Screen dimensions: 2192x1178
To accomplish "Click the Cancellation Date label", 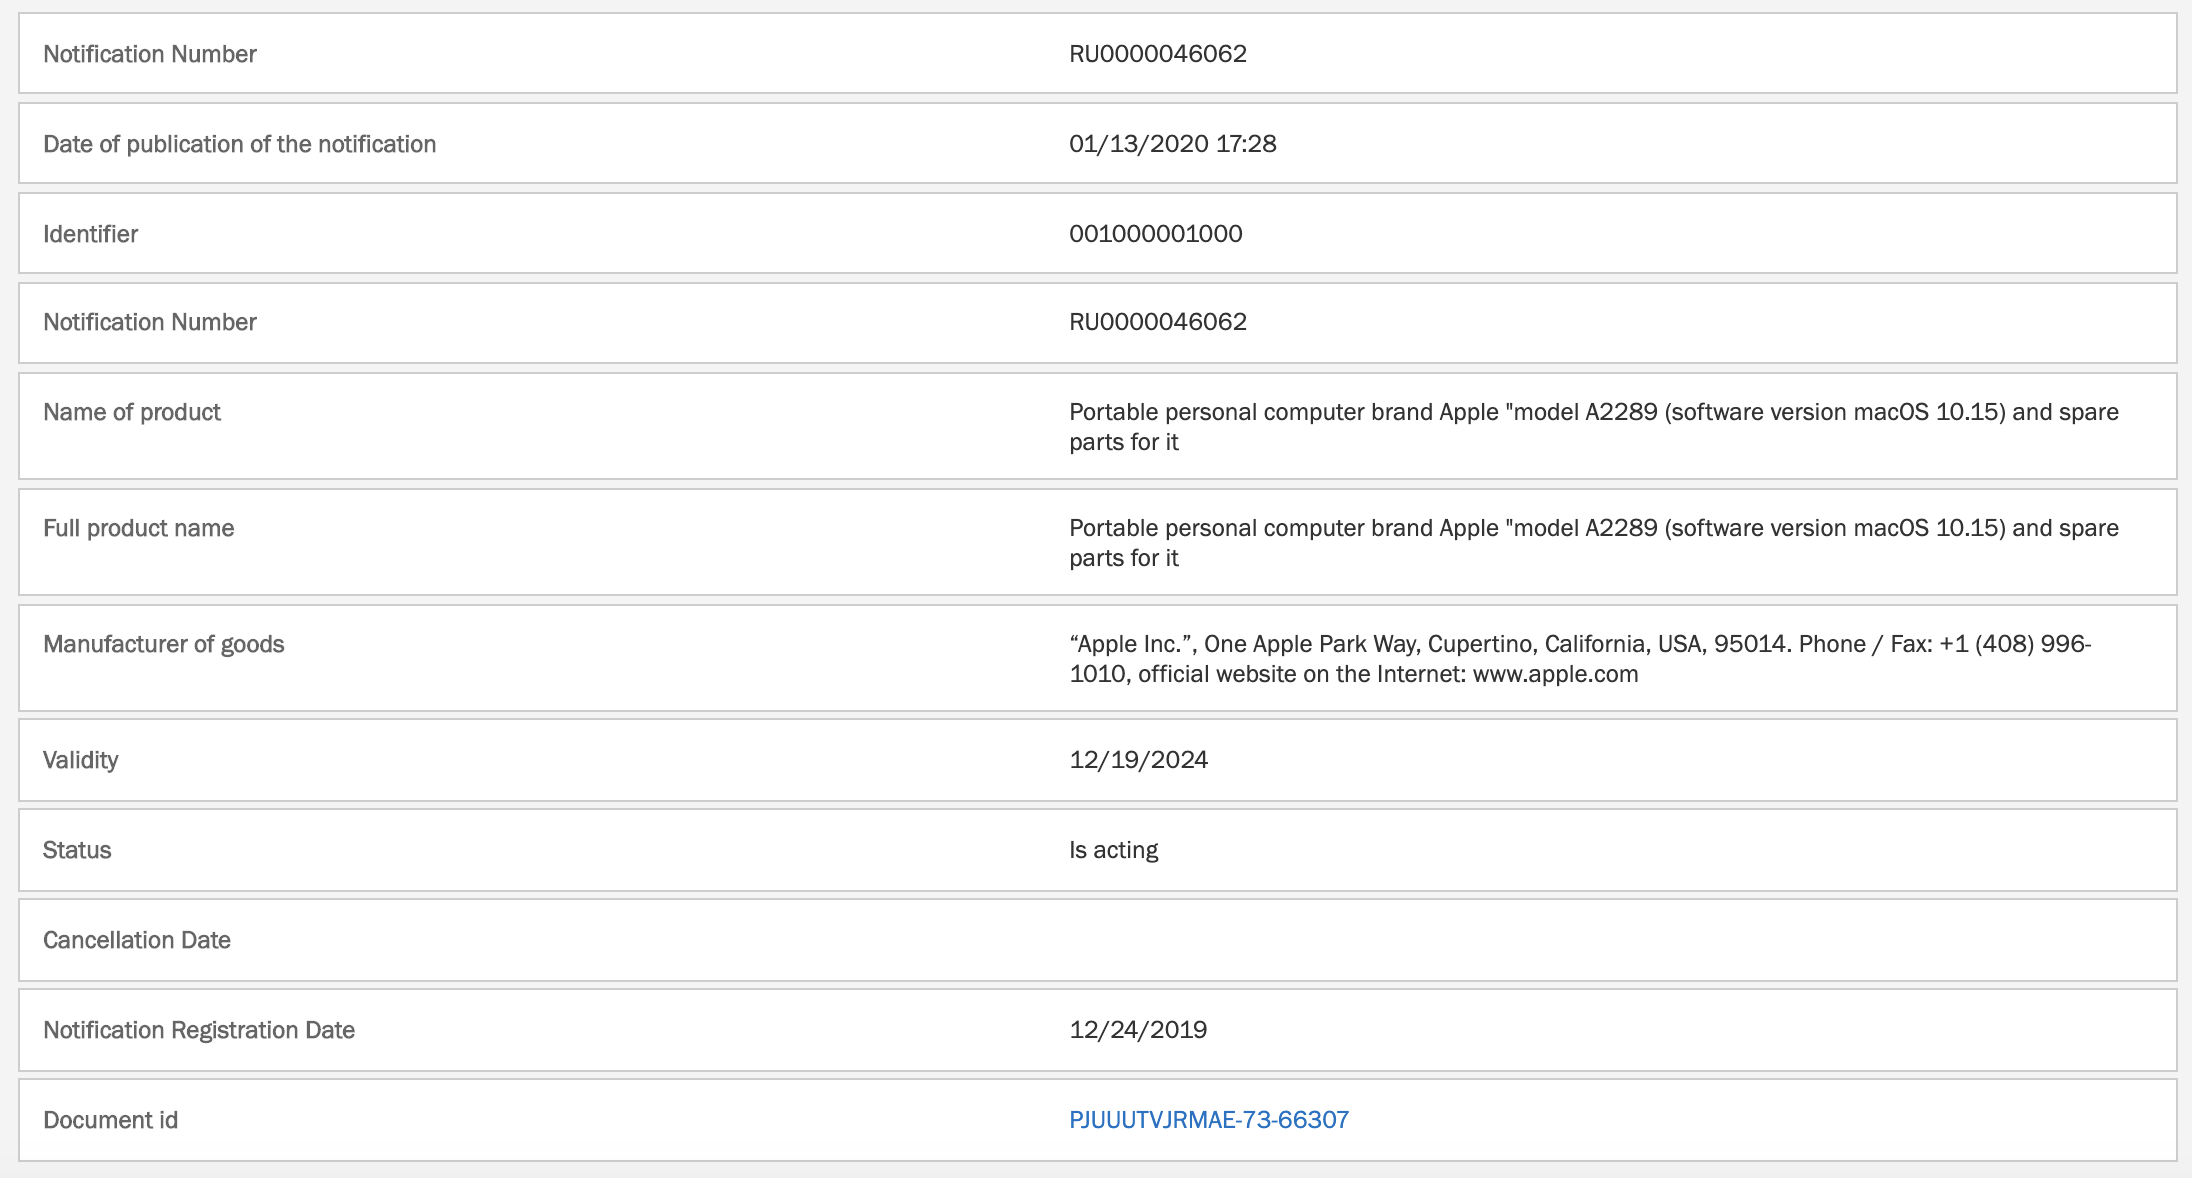I will click(x=136, y=940).
